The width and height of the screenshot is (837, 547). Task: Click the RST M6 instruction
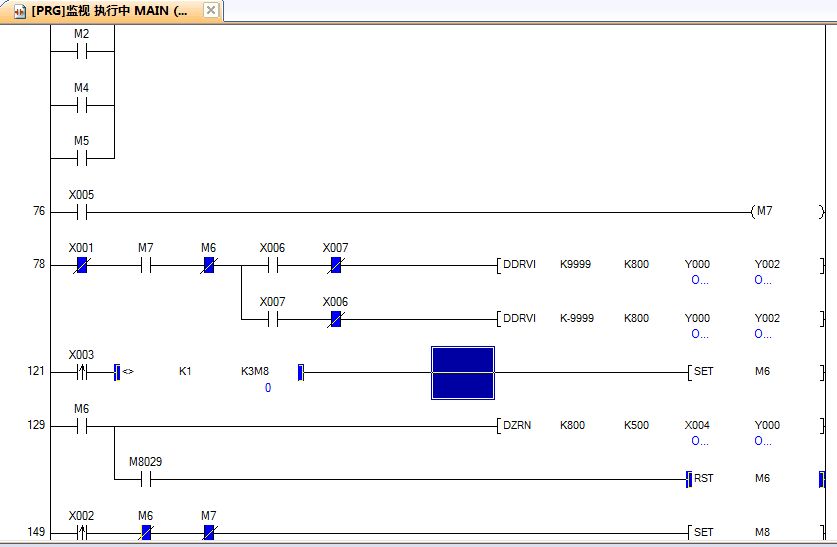[x=756, y=479]
